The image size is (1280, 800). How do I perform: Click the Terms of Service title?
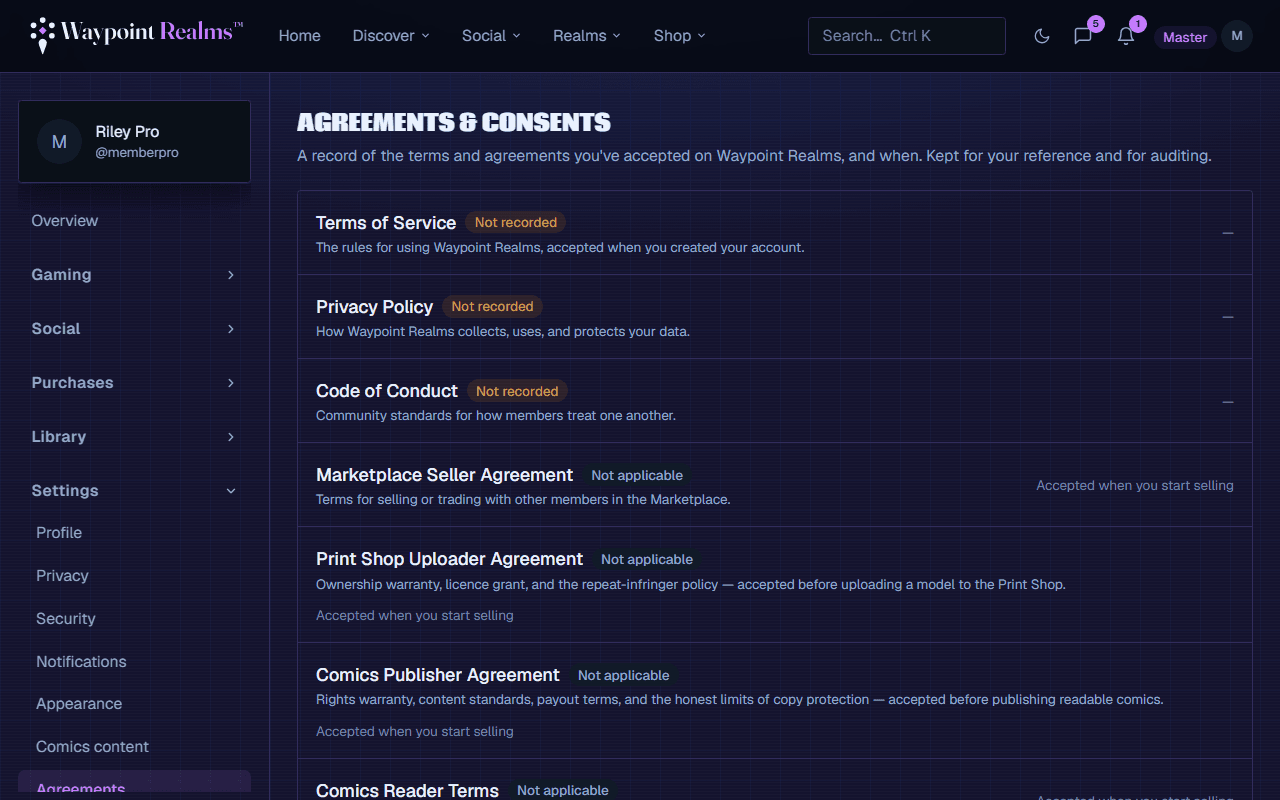(386, 223)
